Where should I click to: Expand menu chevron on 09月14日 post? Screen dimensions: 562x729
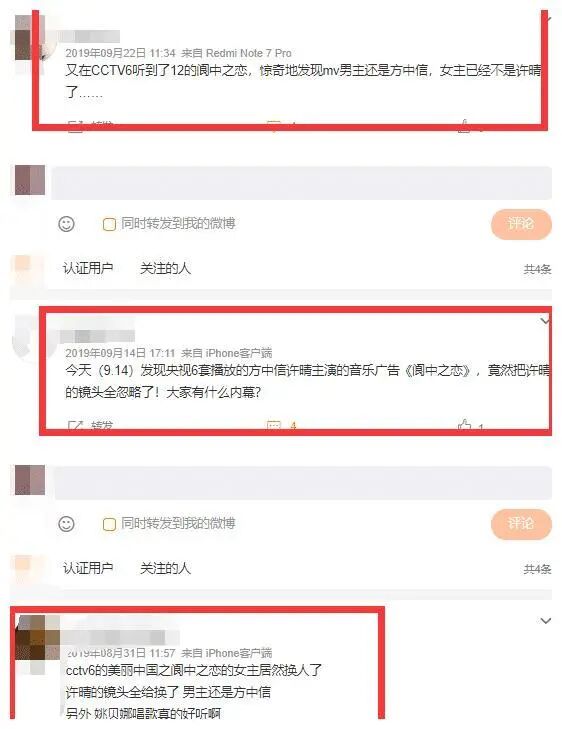point(545,321)
